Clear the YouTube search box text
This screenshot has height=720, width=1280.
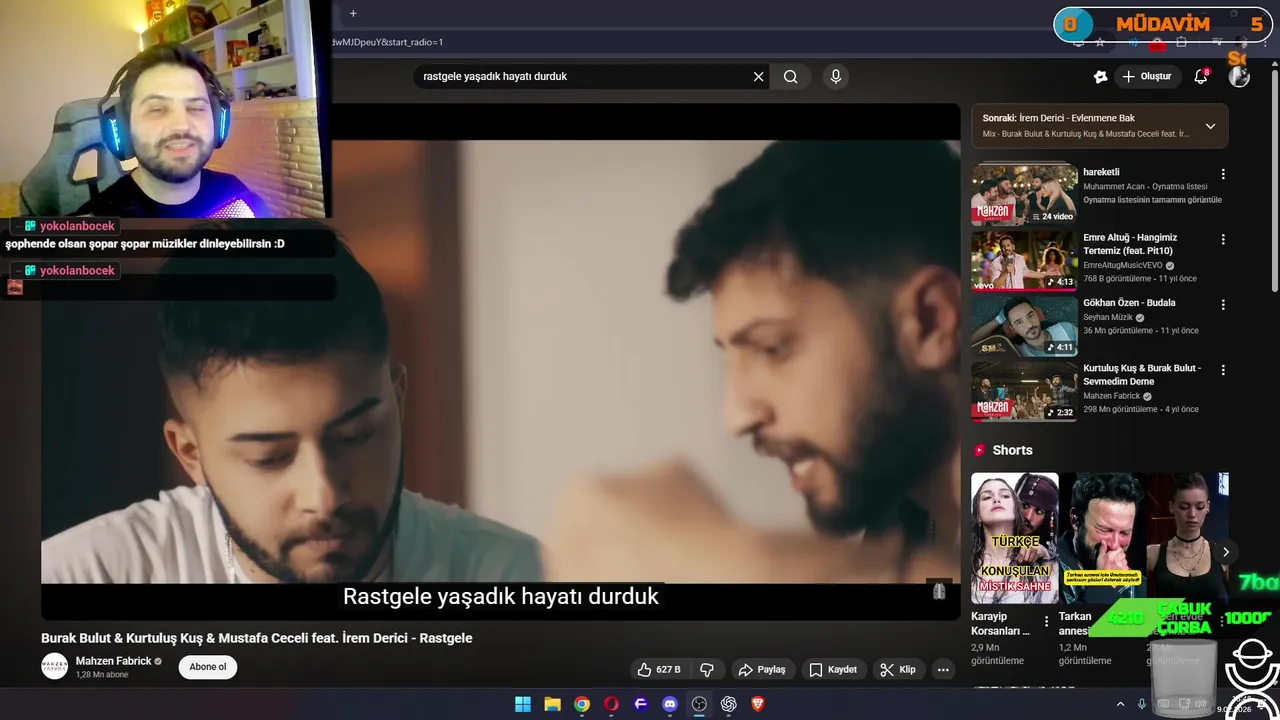(x=758, y=77)
